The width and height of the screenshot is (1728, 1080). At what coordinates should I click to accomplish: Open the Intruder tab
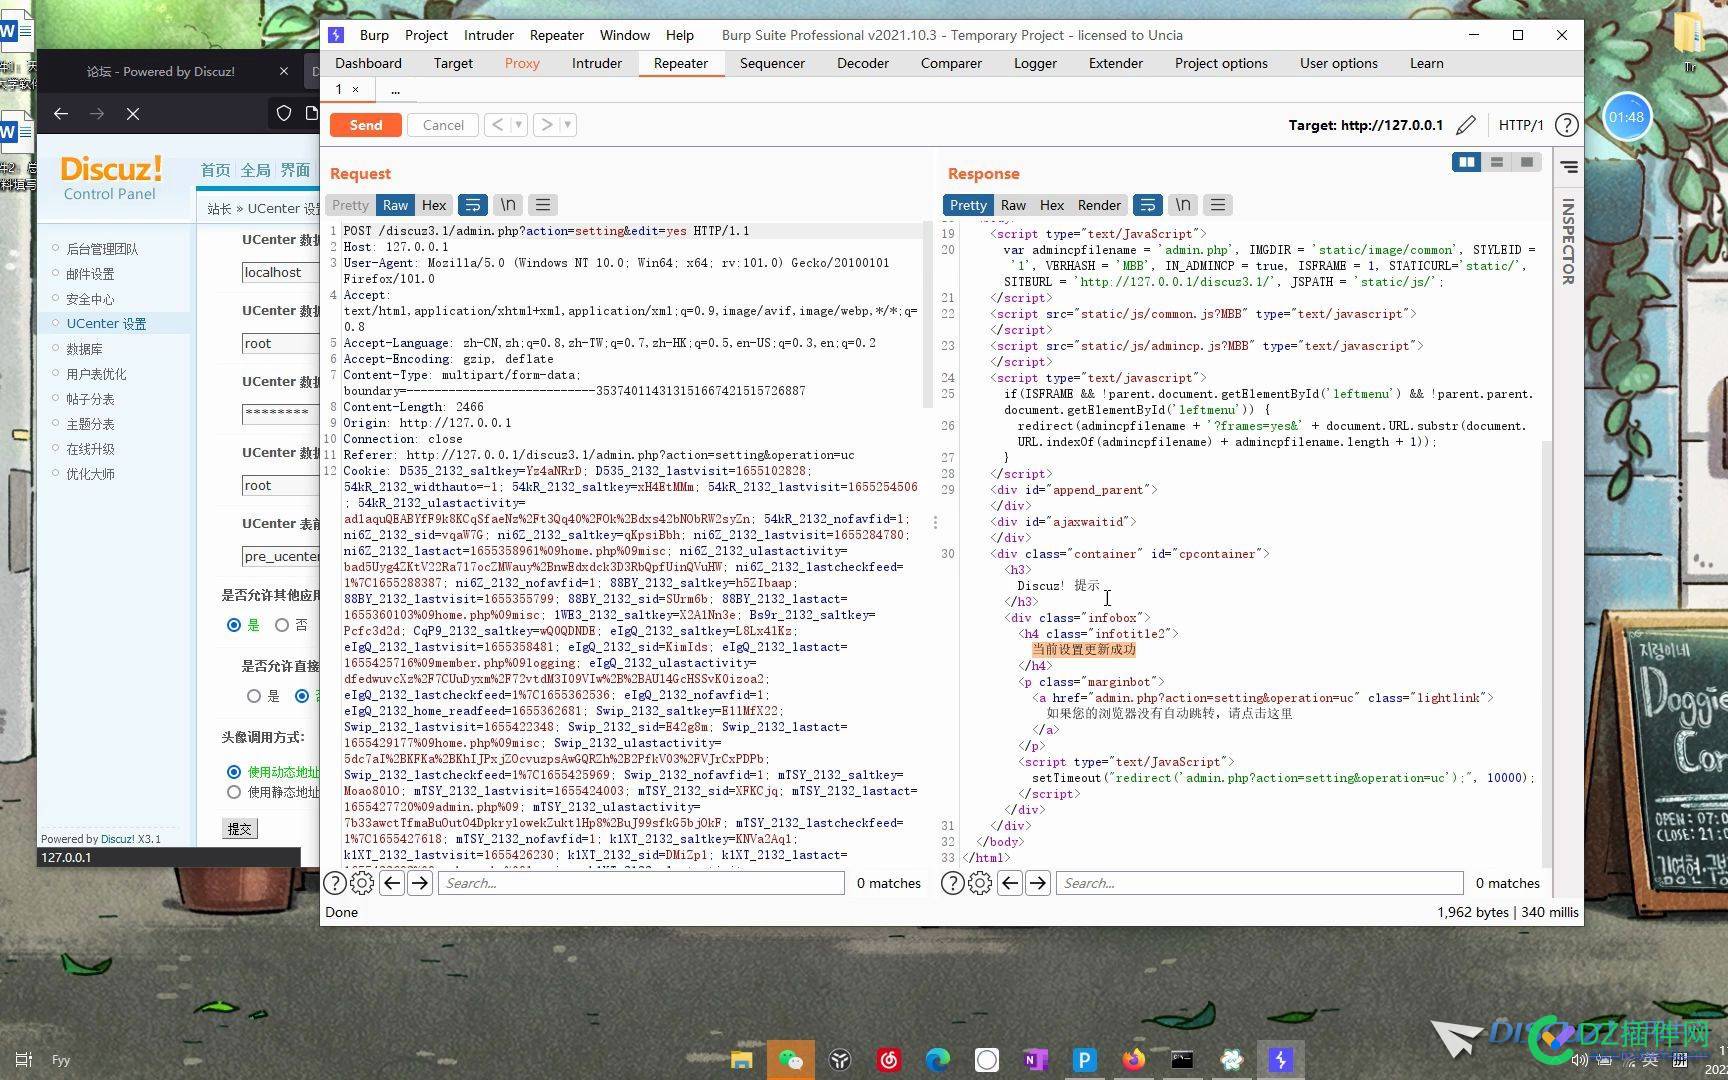(597, 63)
